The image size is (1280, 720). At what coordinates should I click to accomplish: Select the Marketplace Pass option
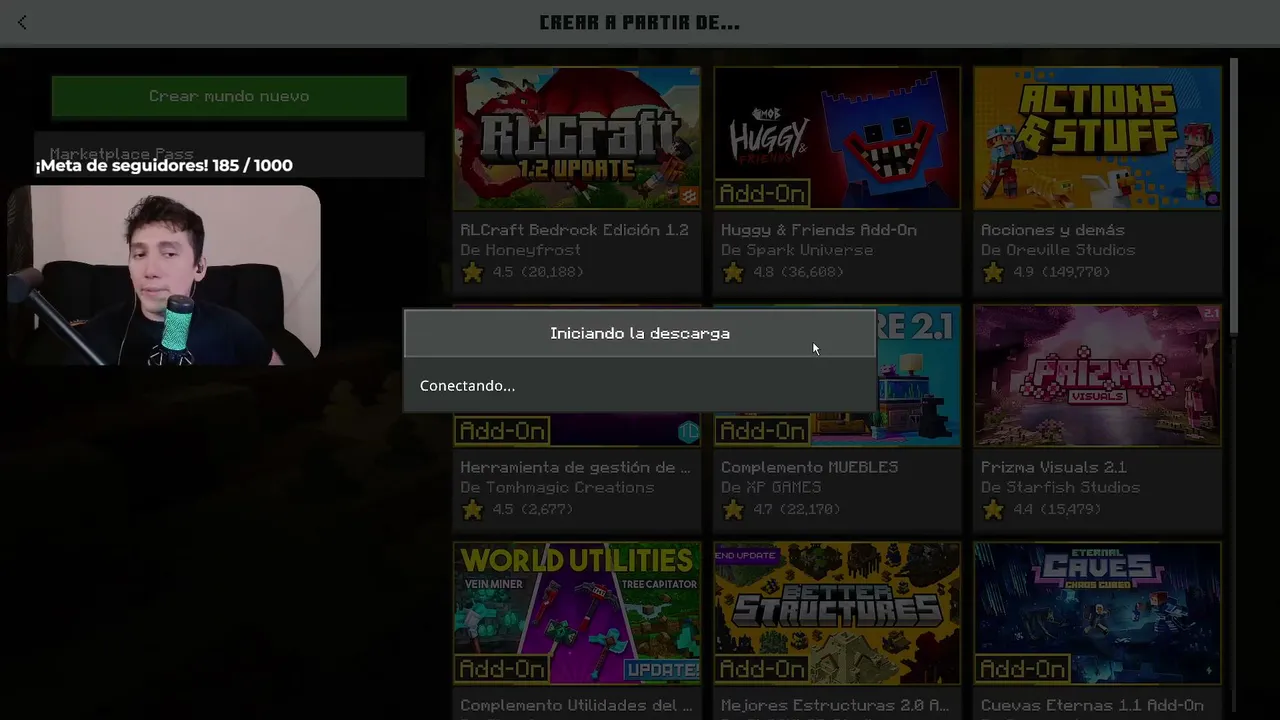tap(229, 154)
